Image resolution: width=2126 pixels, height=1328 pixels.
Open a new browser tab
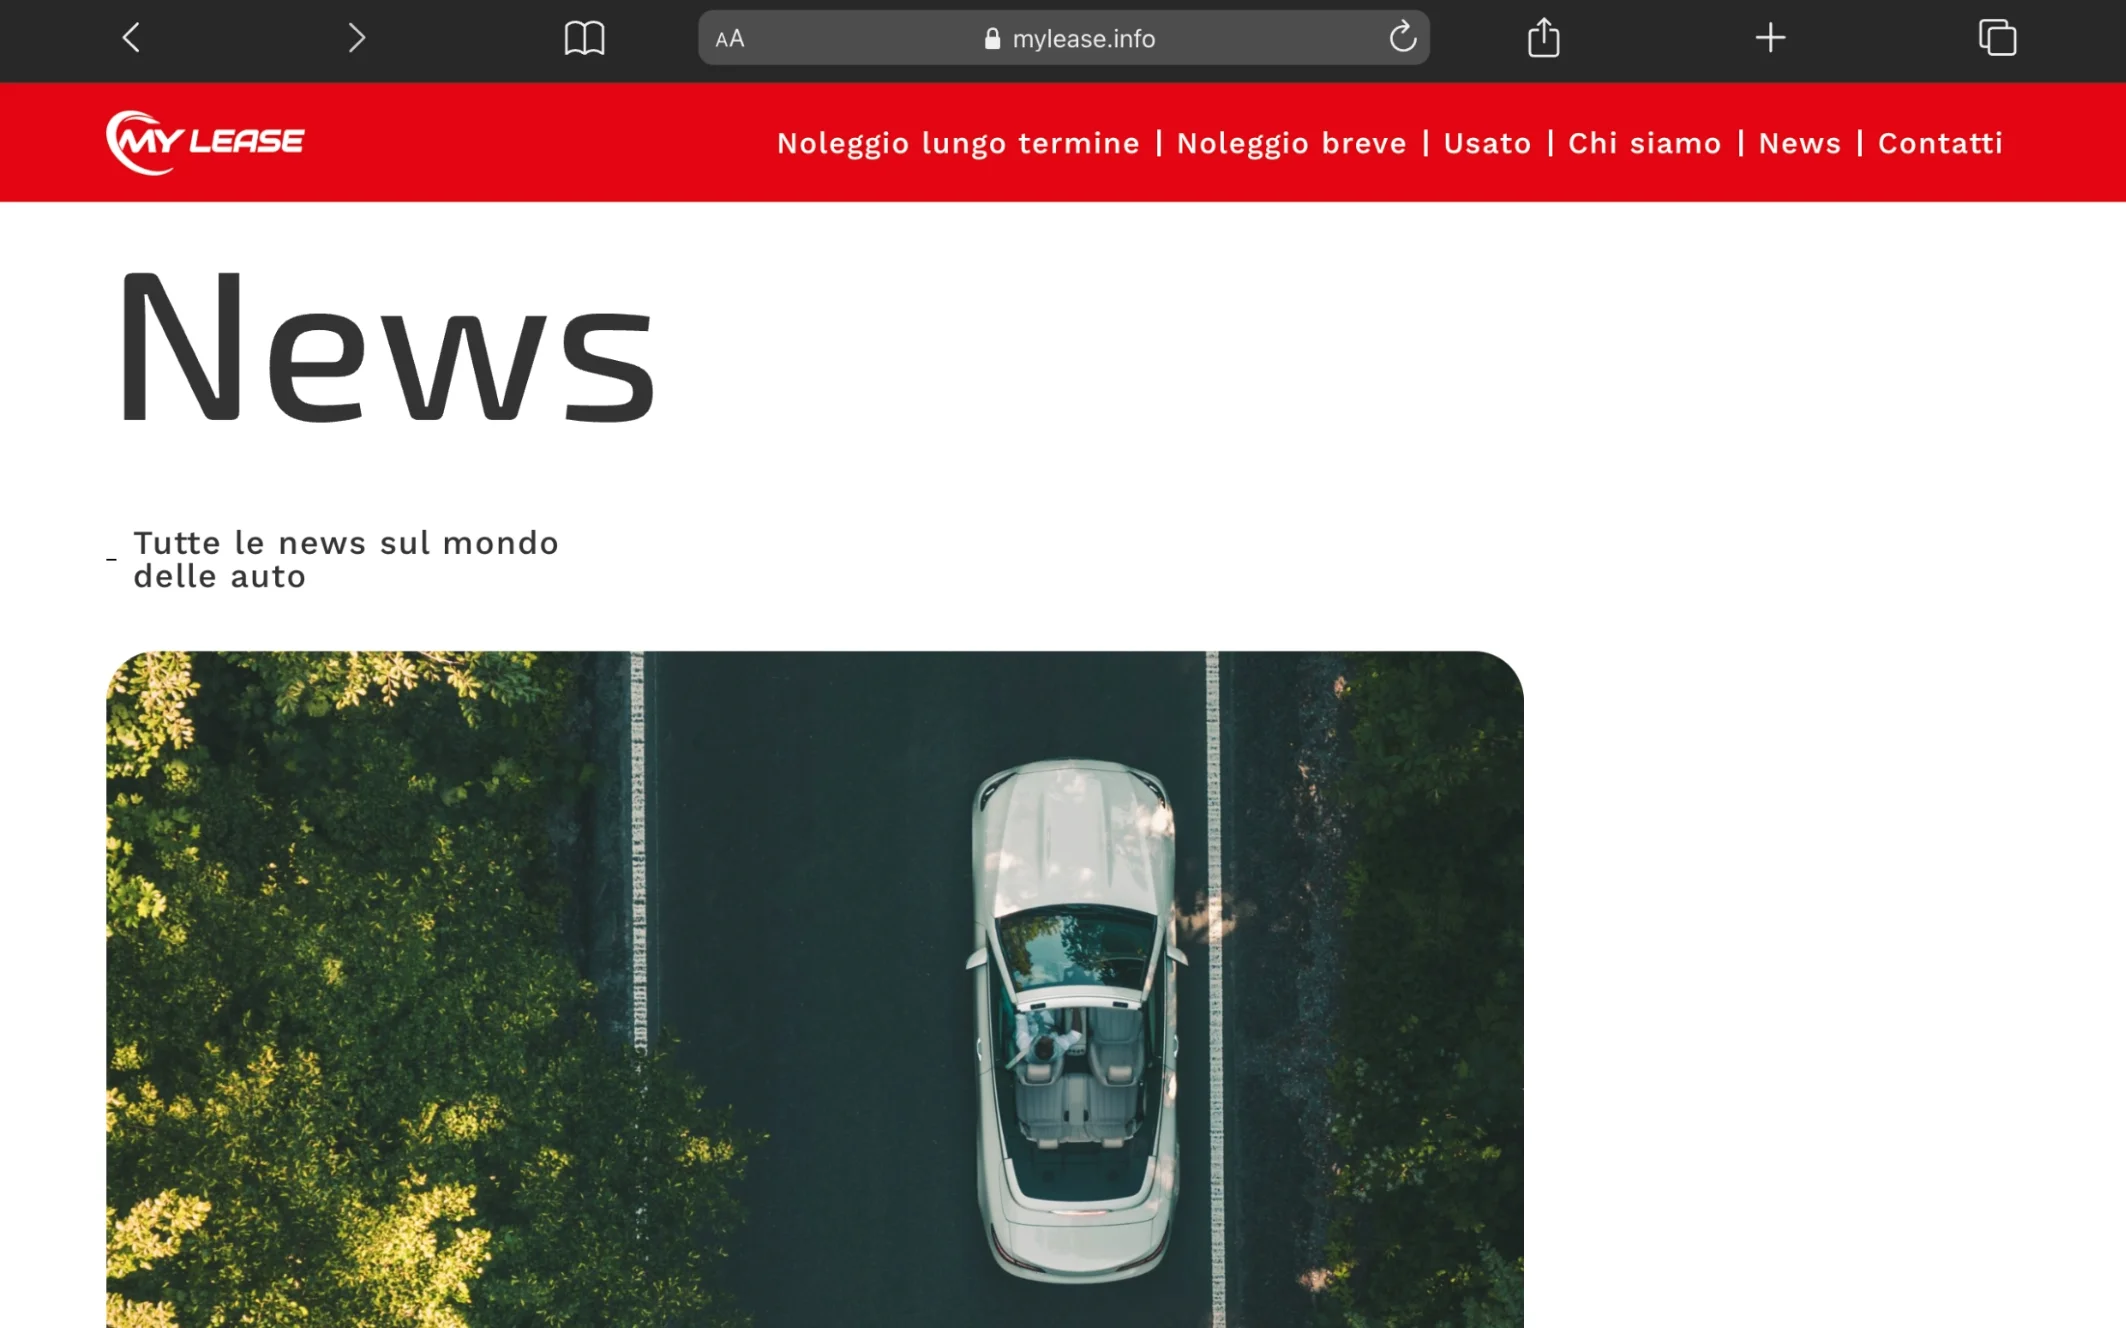click(1769, 39)
